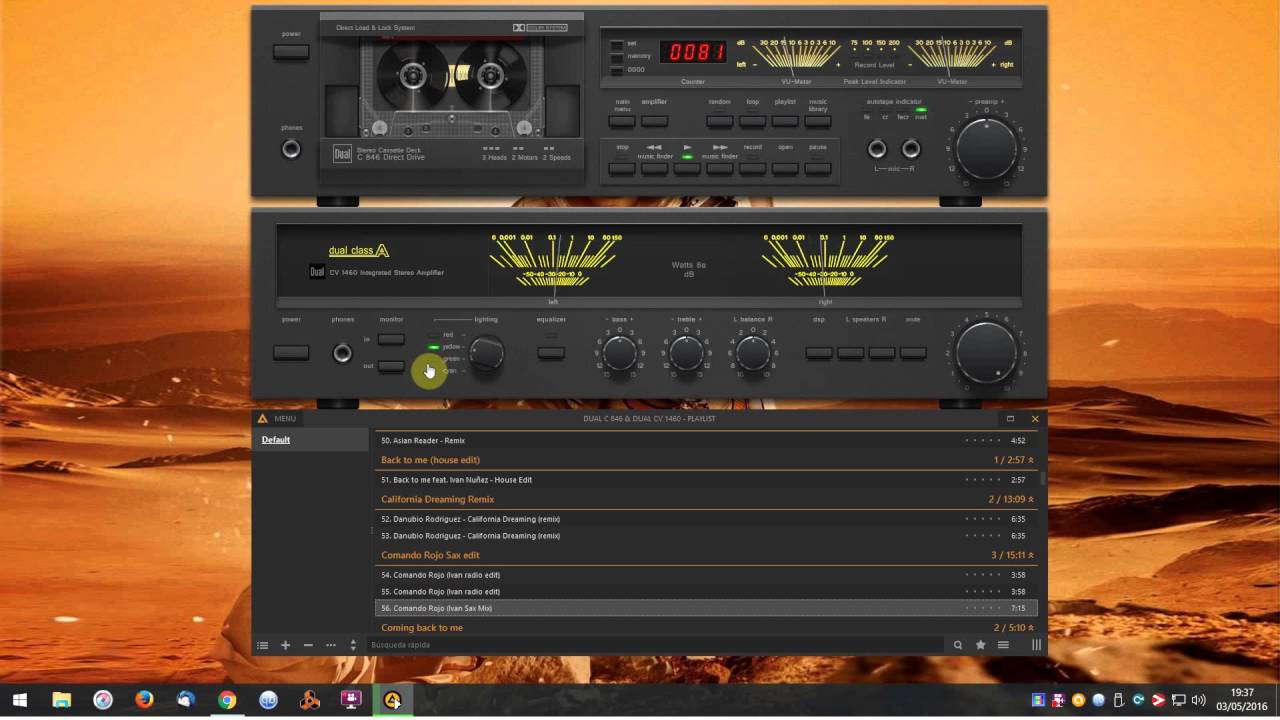This screenshot has height=720, width=1280.
Task: Click the plus icon to add tracks
Action: pos(285,646)
